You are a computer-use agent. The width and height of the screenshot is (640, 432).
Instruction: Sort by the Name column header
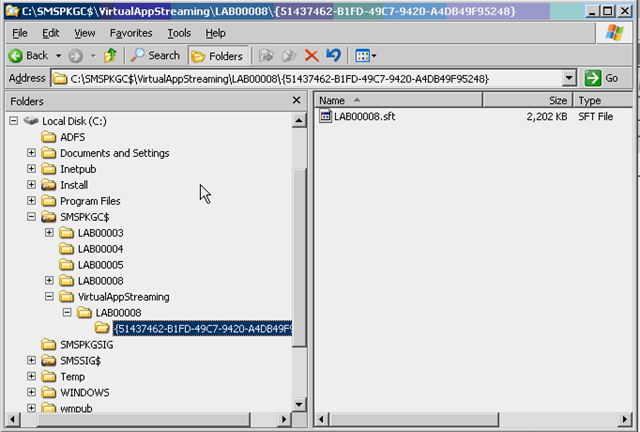pos(398,100)
